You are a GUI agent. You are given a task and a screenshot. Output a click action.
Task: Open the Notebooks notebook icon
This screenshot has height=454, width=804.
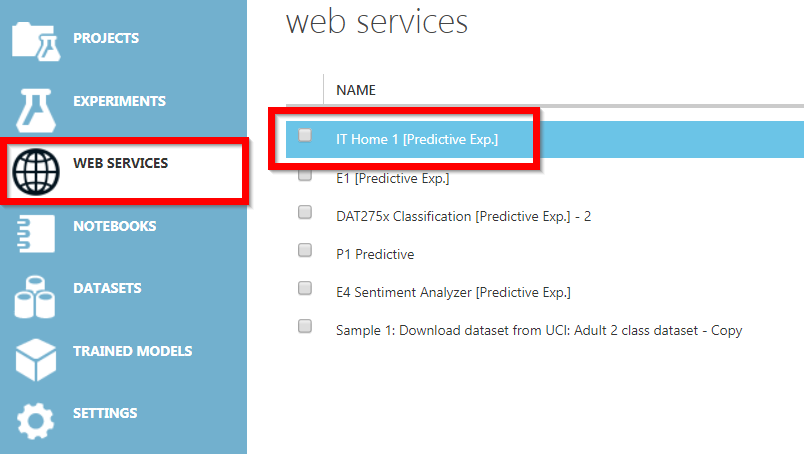pyautogui.click(x=35, y=234)
